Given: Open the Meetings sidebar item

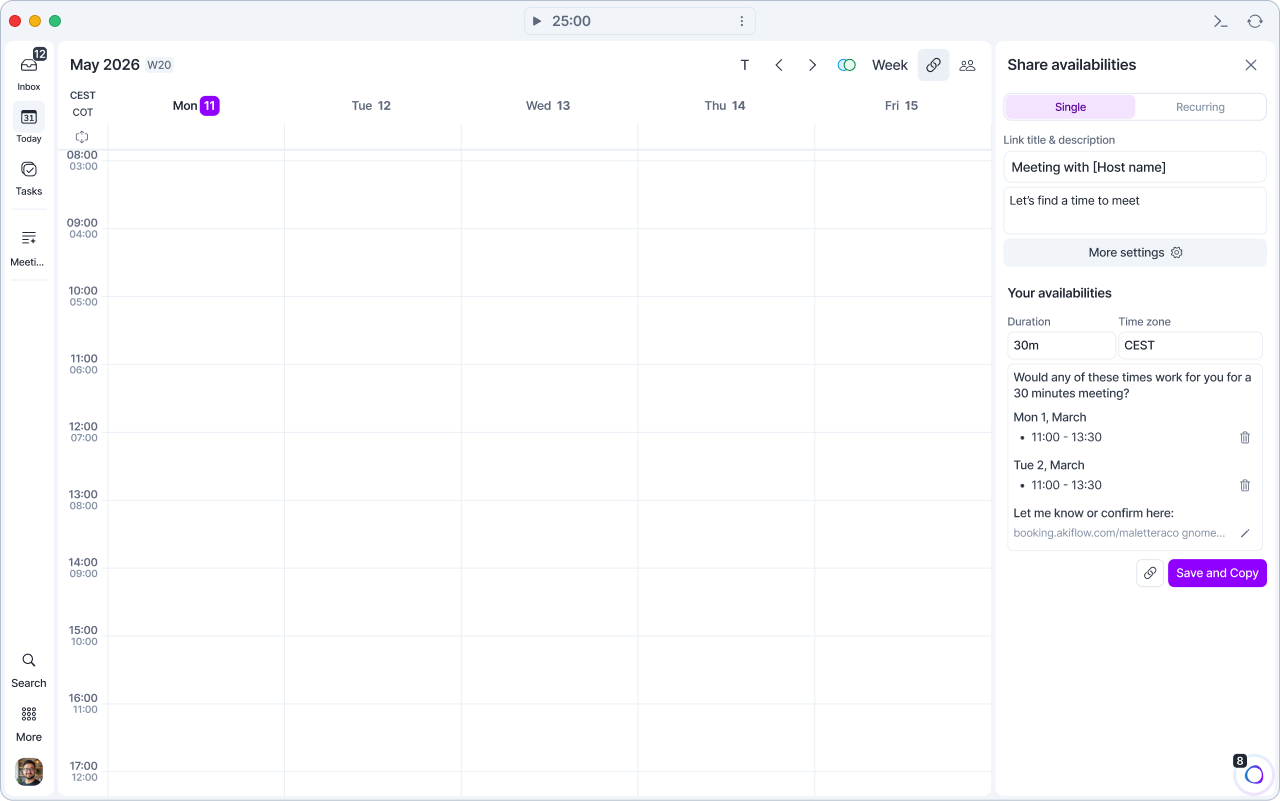Looking at the screenshot, I should 29,246.
